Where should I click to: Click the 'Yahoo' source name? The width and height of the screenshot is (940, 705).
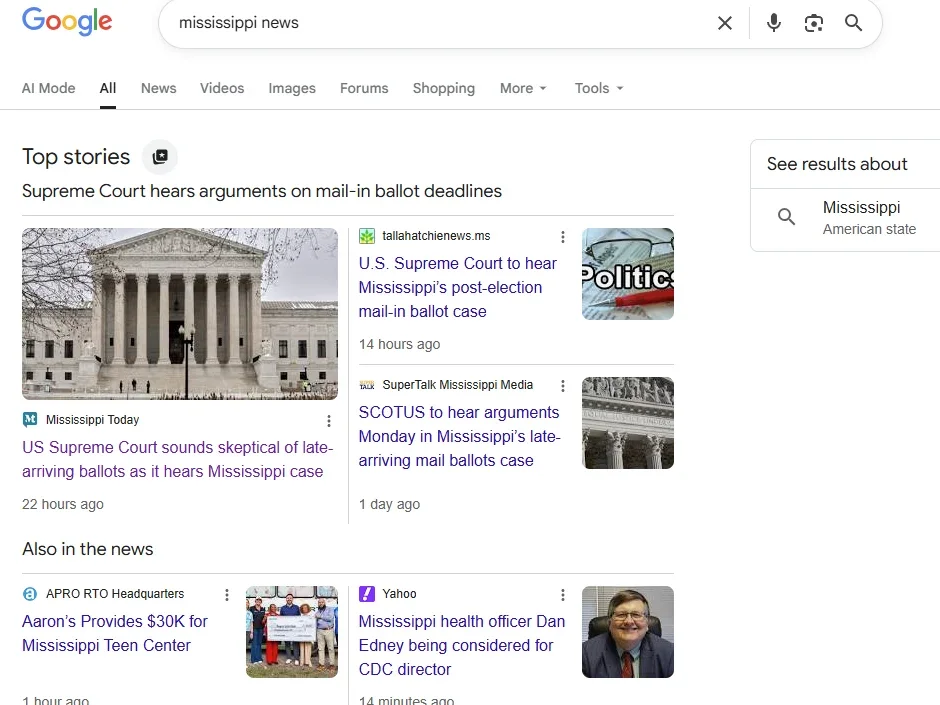click(x=399, y=594)
